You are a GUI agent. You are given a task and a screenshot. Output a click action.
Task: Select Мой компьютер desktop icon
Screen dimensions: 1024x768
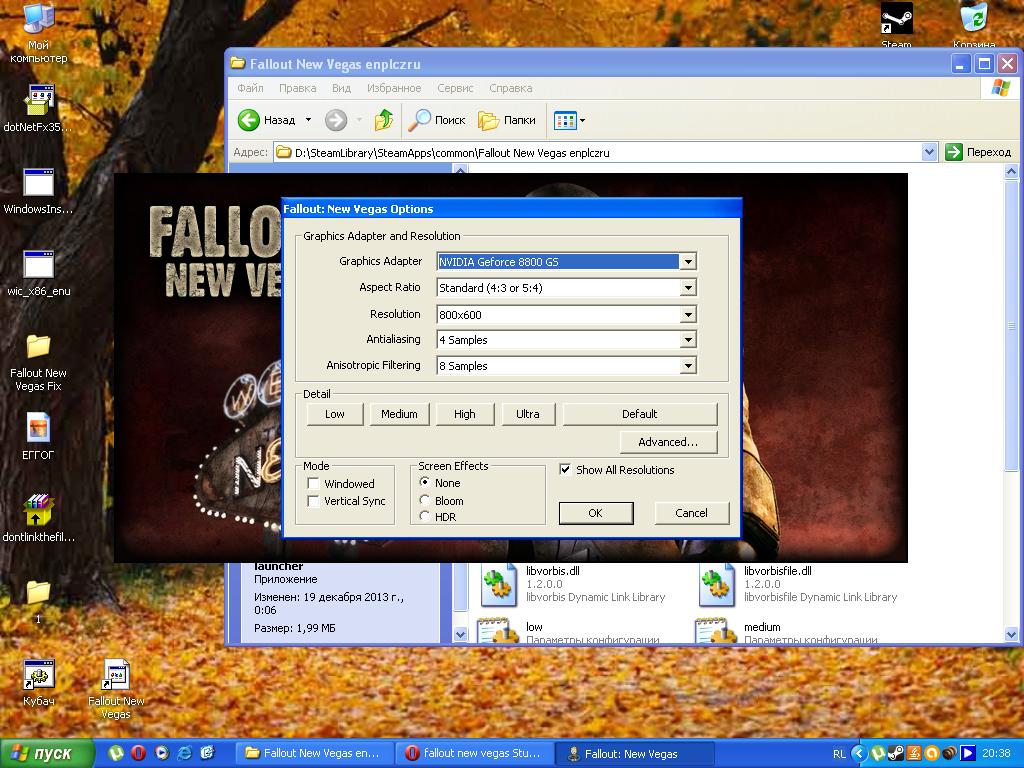[39, 18]
